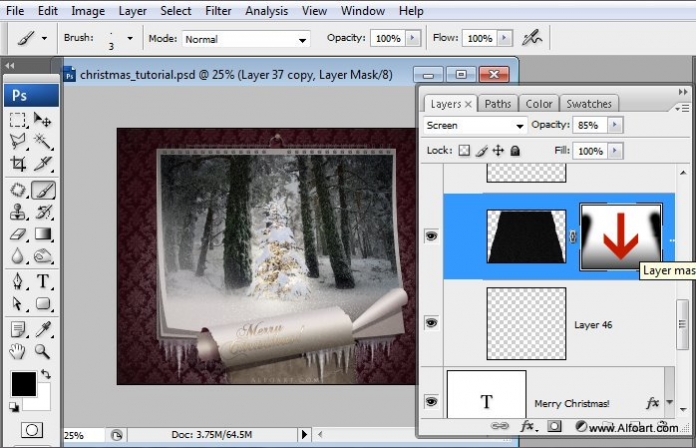Open the brush Mode Normal dropdown

[x=246, y=39]
